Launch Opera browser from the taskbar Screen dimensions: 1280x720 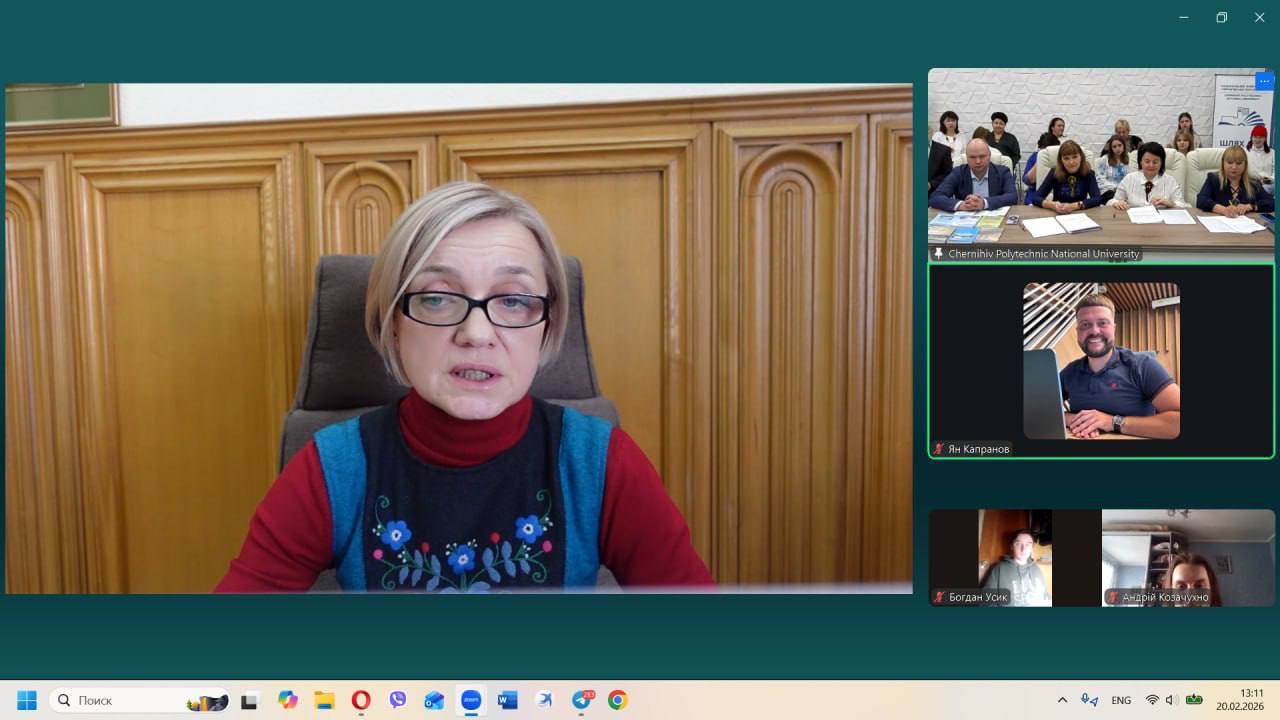coord(361,700)
